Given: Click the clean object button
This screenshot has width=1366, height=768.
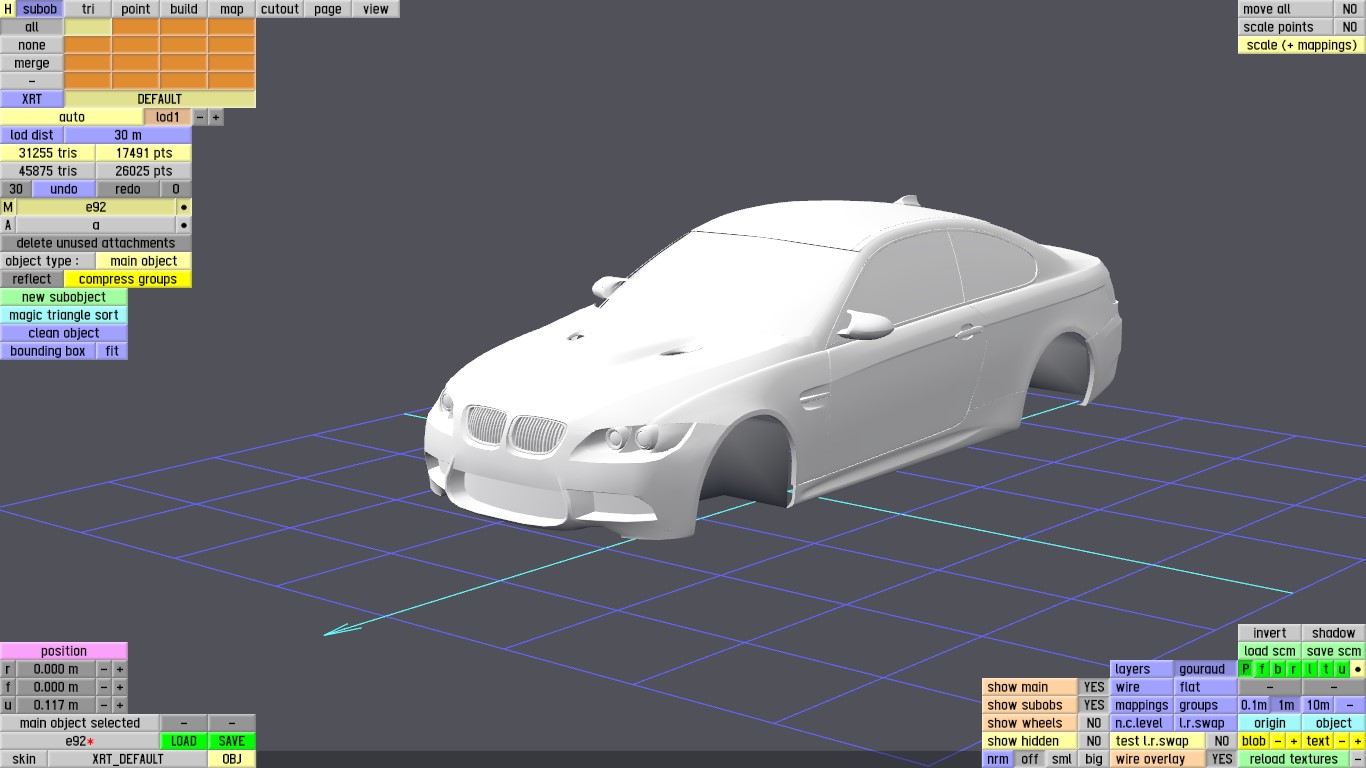Looking at the screenshot, I should pyautogui.click(x=64, y=333).
